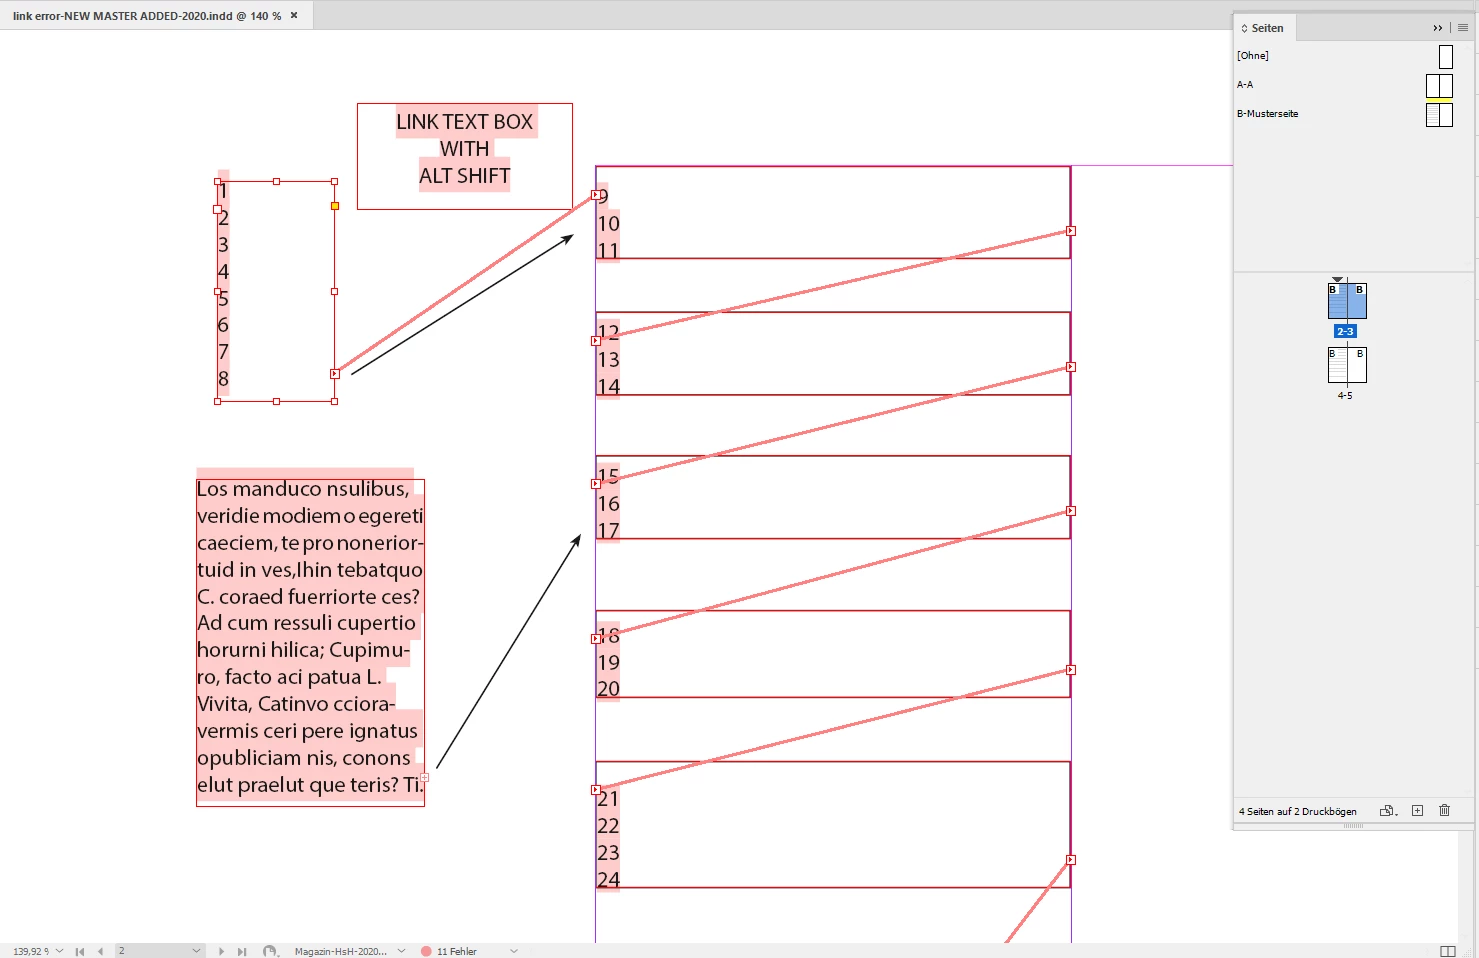
Task: Click out port of frame containing 1-8
Action: (x=335, y=374)
